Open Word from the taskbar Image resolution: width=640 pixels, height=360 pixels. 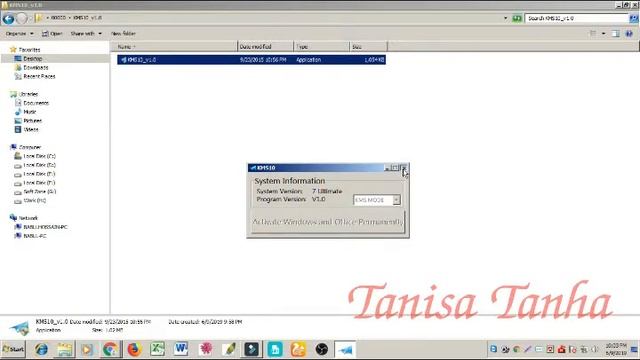[181, 349]
